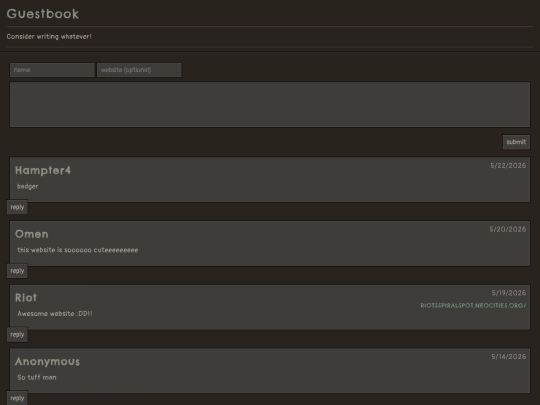Focus the website (optional) field
The image size is (540, 405).
(x=139, y=70)
